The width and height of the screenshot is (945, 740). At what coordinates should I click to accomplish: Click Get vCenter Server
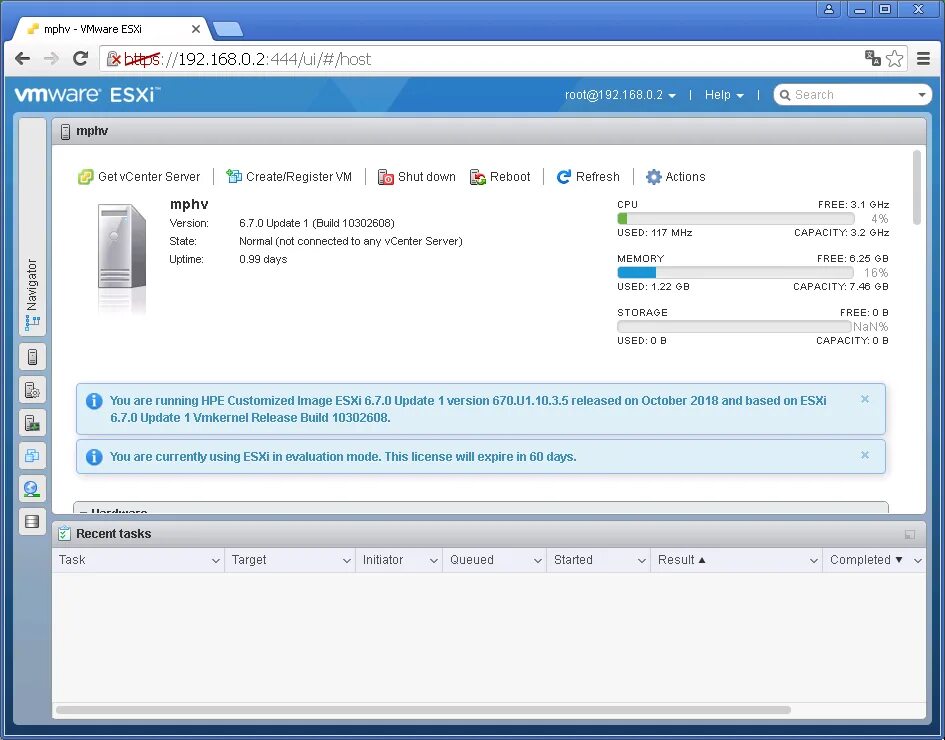[139, 177]
